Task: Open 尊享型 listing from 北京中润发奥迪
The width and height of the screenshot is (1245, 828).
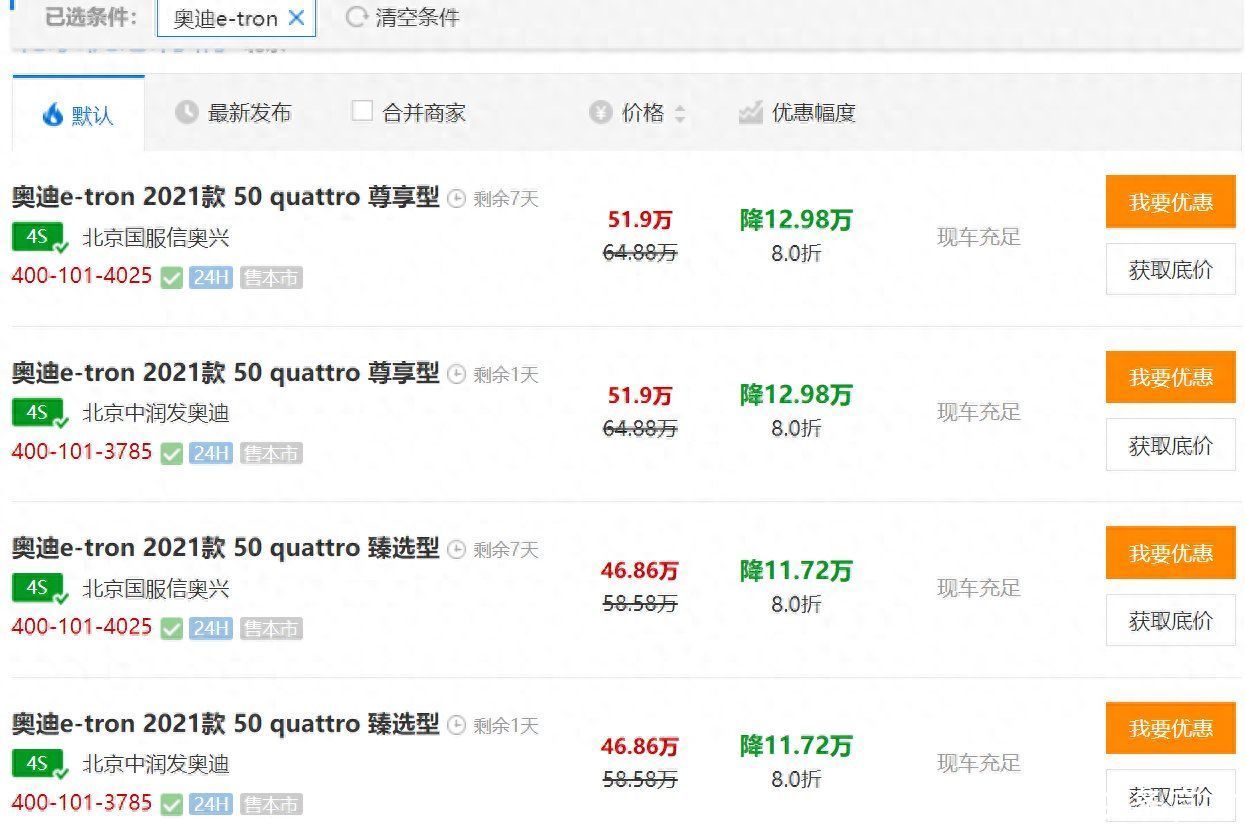Action: click(x=226, y=373)
